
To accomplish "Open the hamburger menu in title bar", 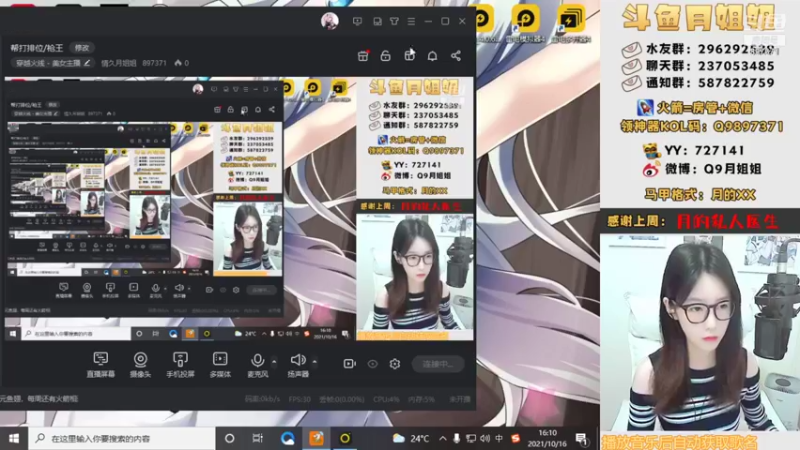I will tap(411, 21).
